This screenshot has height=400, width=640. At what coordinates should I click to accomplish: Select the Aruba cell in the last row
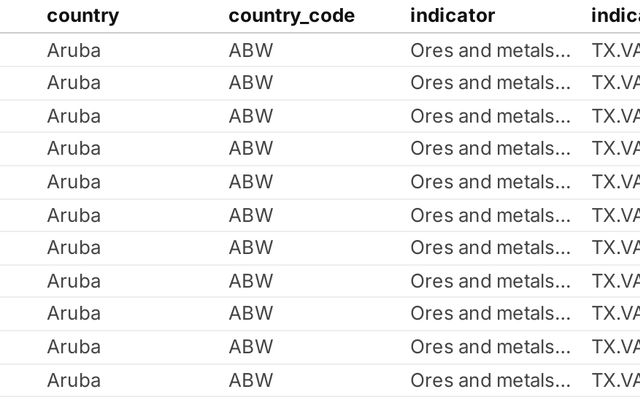[74, 380]
